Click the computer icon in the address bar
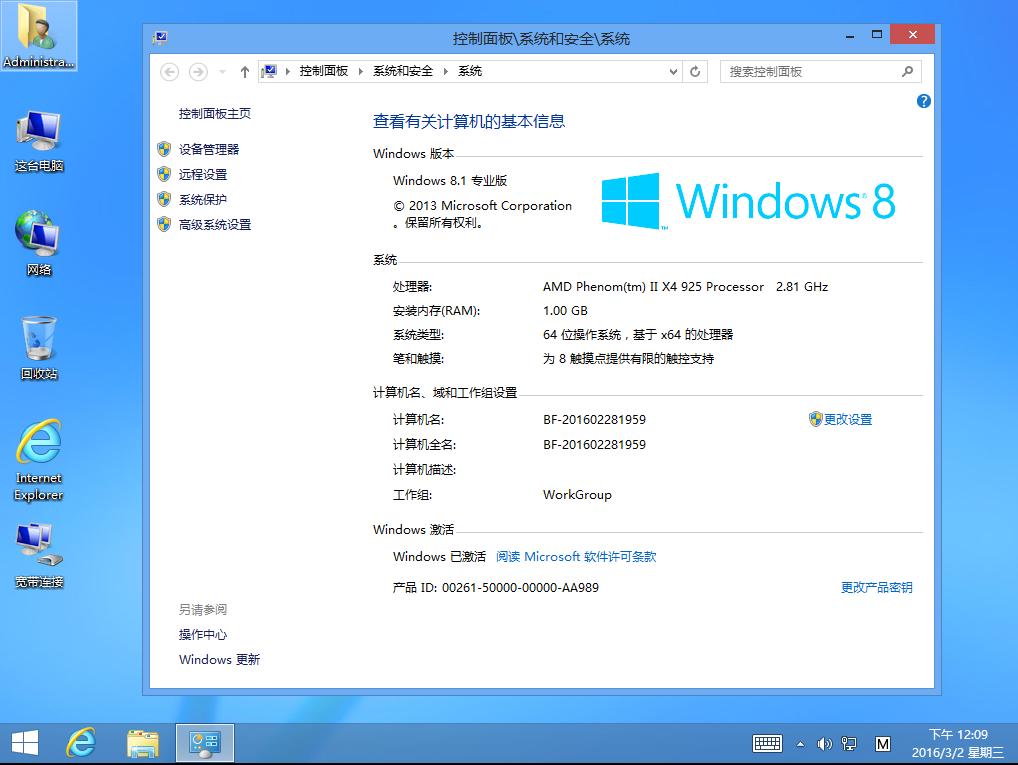Viewport: 1018px width, 765px height. (269, 71)
